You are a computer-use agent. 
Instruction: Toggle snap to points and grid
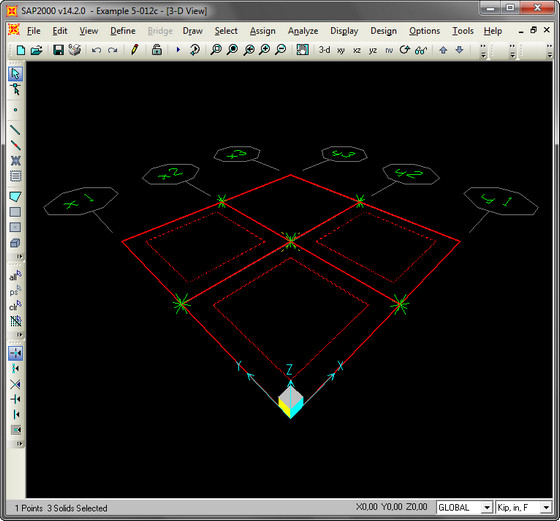15,353
